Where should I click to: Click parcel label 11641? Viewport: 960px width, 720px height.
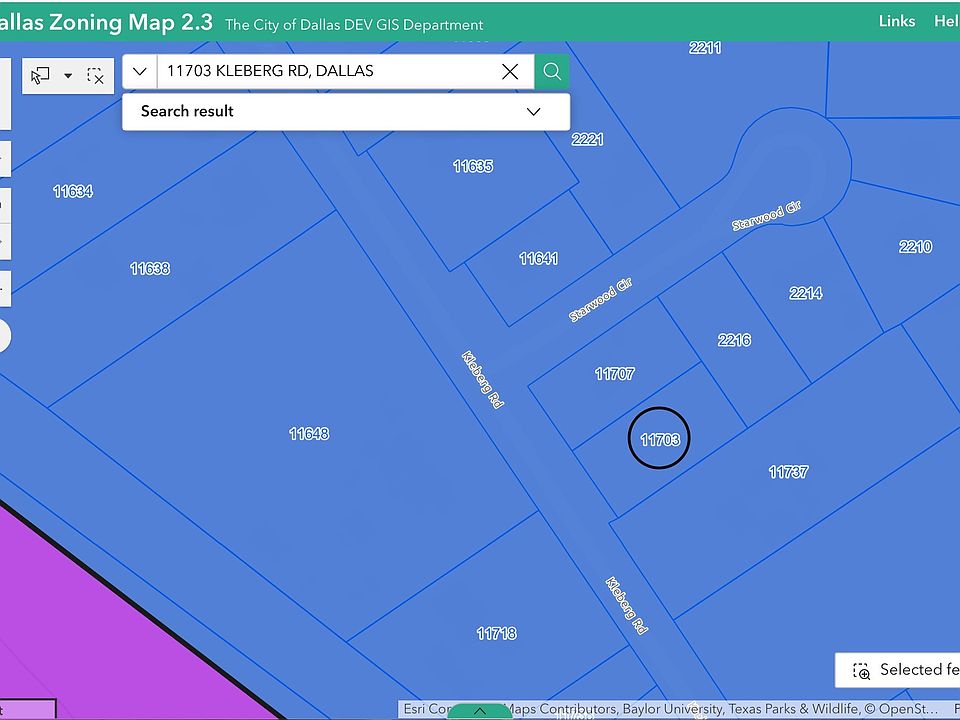click(x=539, y=258)
